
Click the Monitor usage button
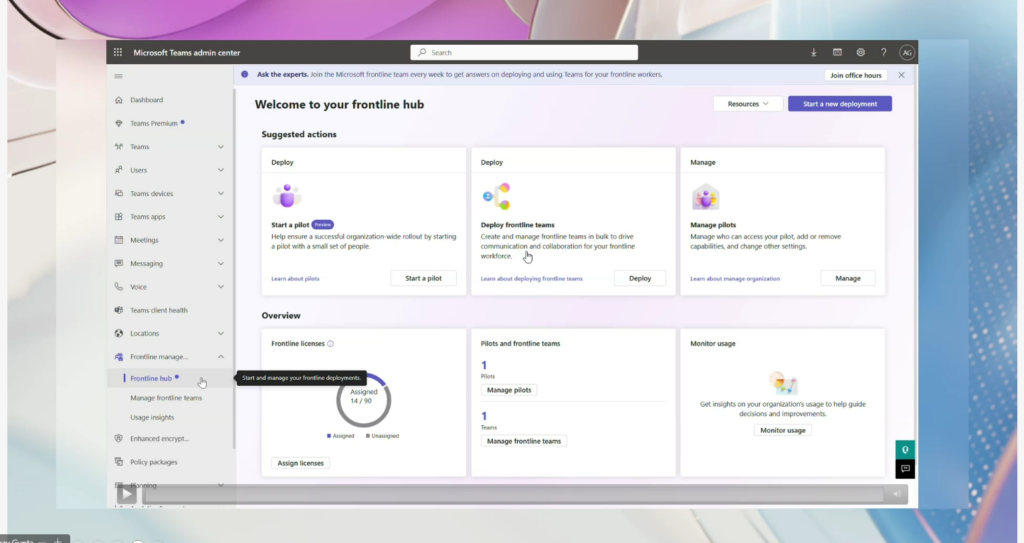(x=782, y=430)
